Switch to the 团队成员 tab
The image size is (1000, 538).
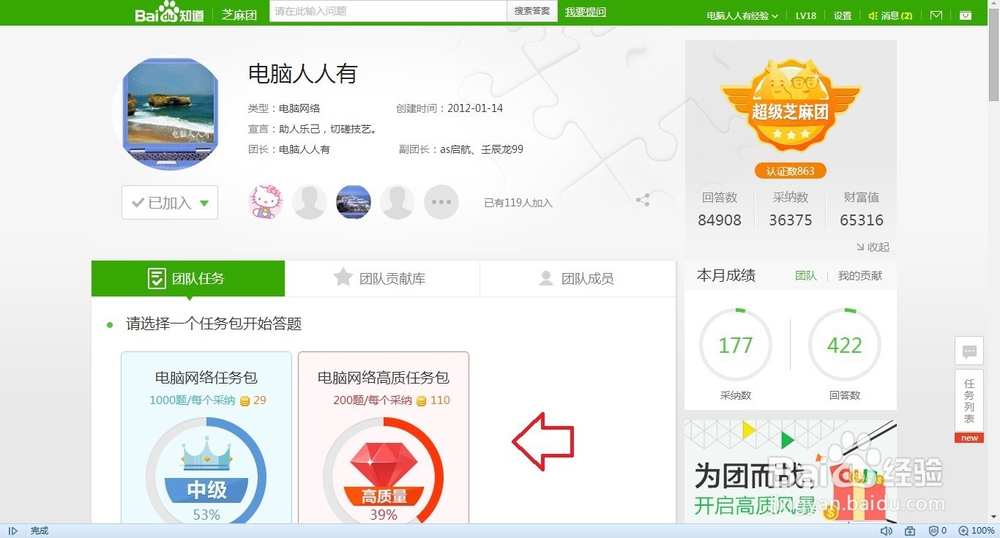577,279
